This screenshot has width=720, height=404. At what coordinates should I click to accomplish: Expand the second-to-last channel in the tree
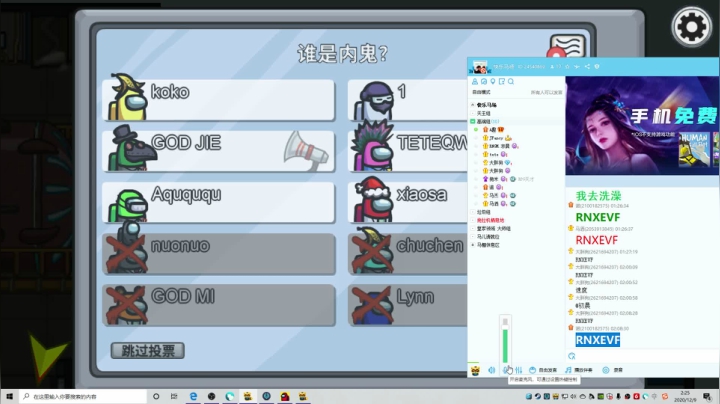click(x=472, y=237)
